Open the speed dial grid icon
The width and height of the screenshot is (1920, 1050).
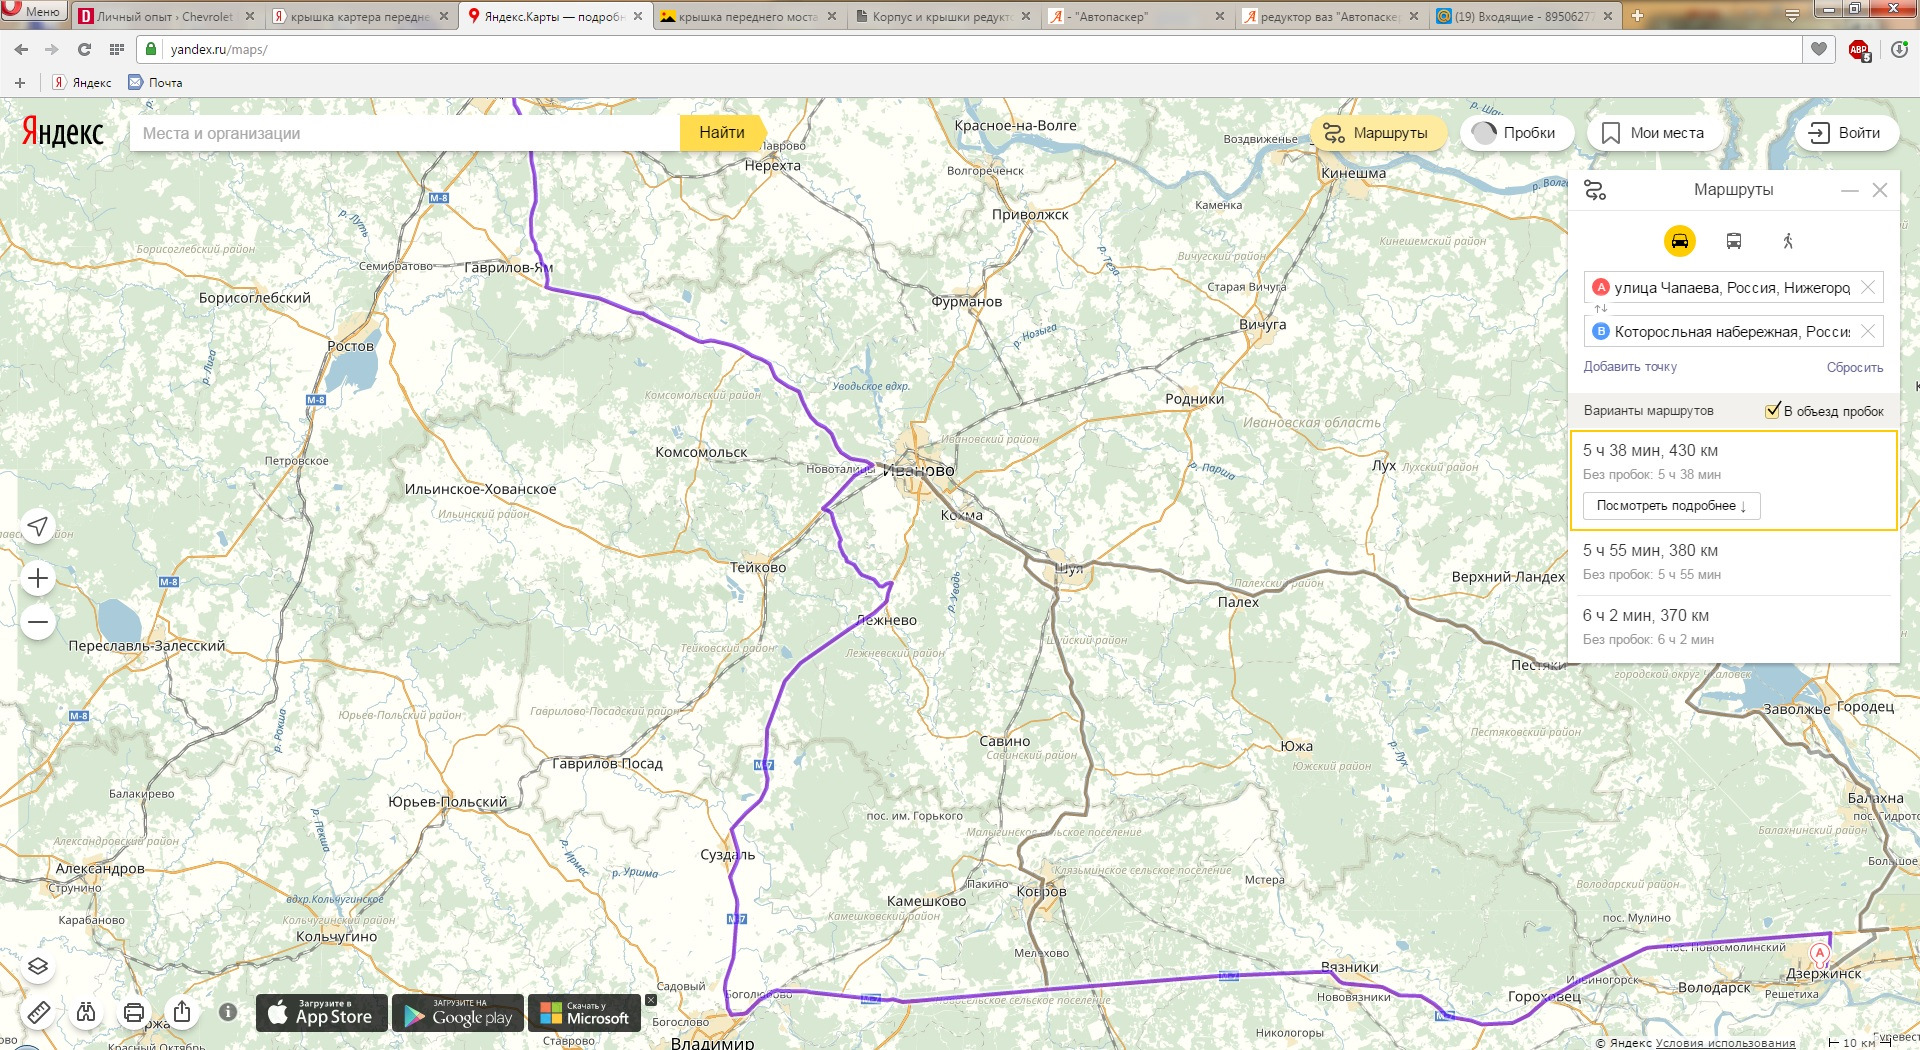(116, 49)
